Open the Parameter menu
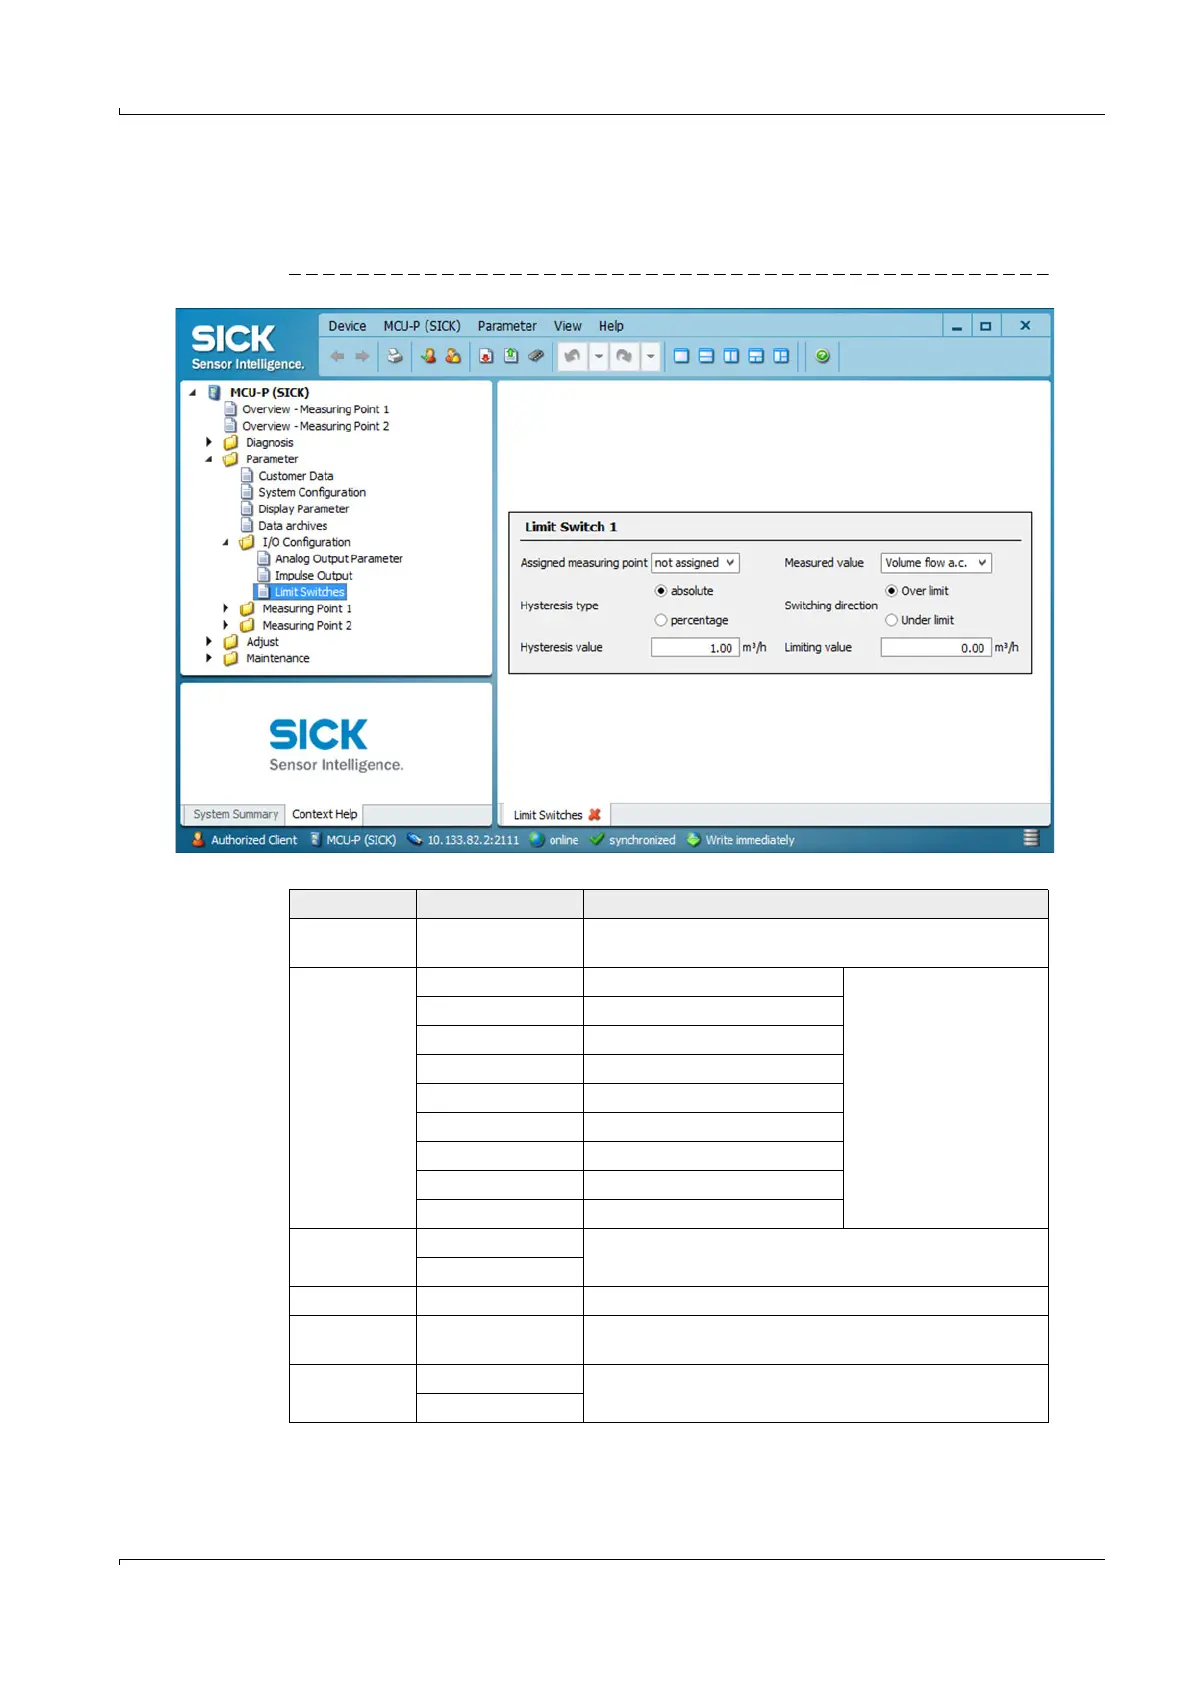The image size is (1190, 1684). [x=507, y=326]
